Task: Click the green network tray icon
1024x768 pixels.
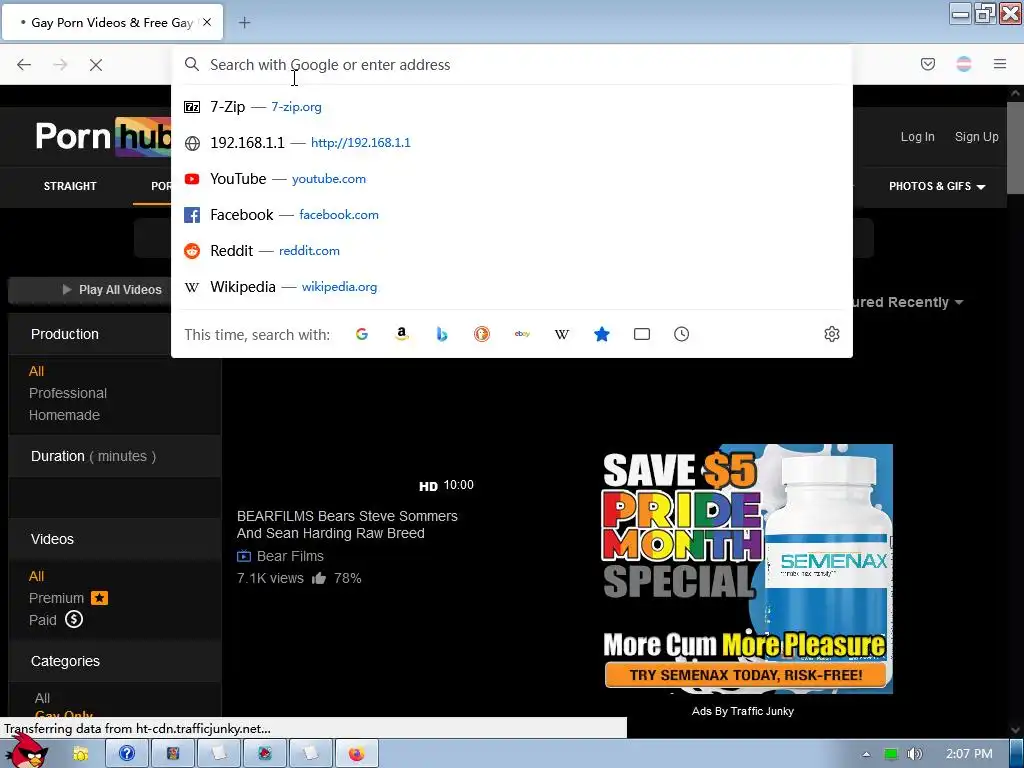Action: pyautogui.click(x=891, y=754)
